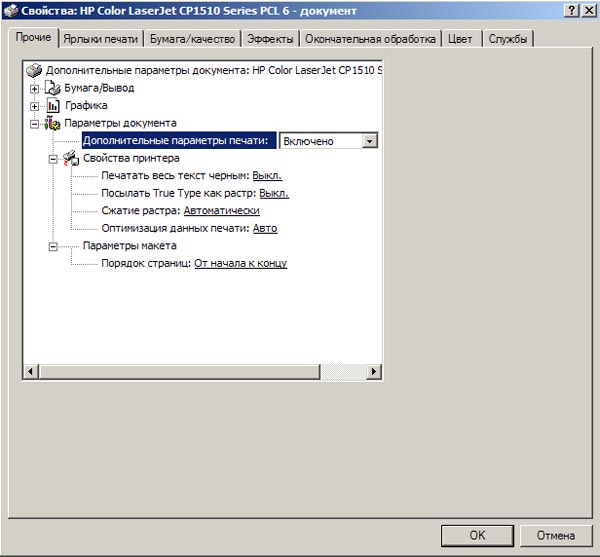Click the Отмена button

pyautogui.click(x=556, y=535)
